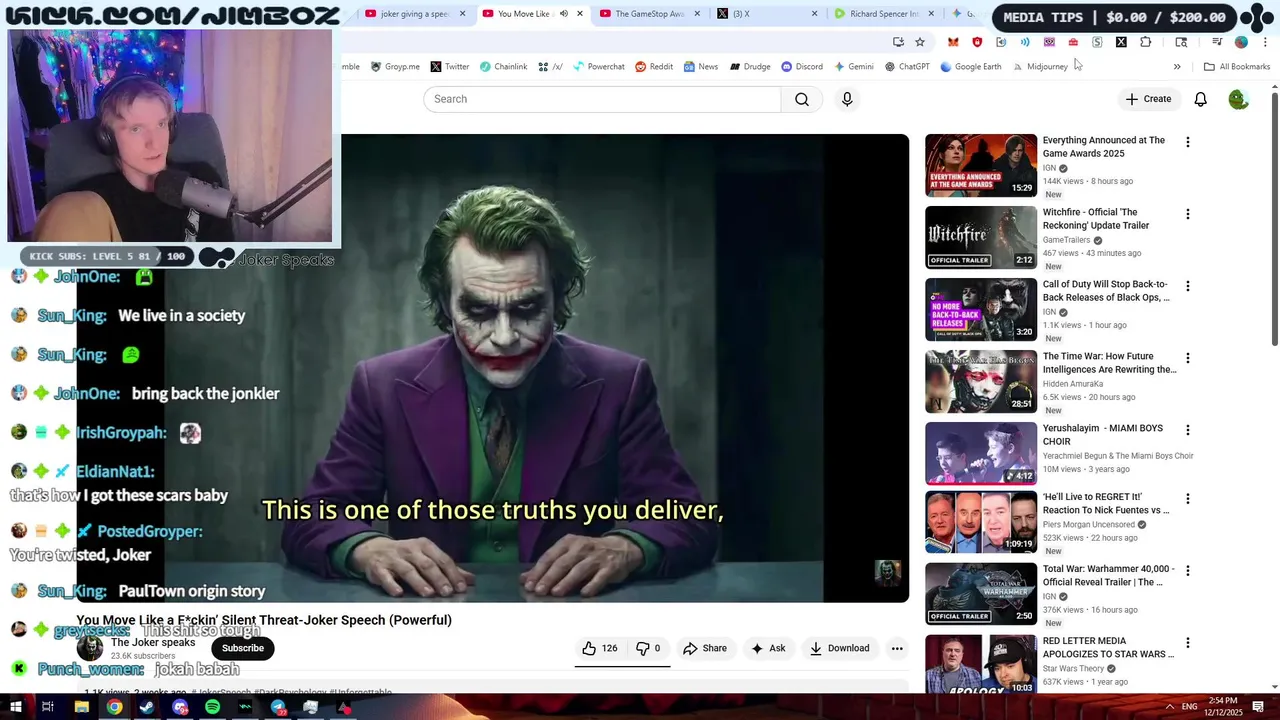Open the Windows Start menu

click(x=16, y=707)
